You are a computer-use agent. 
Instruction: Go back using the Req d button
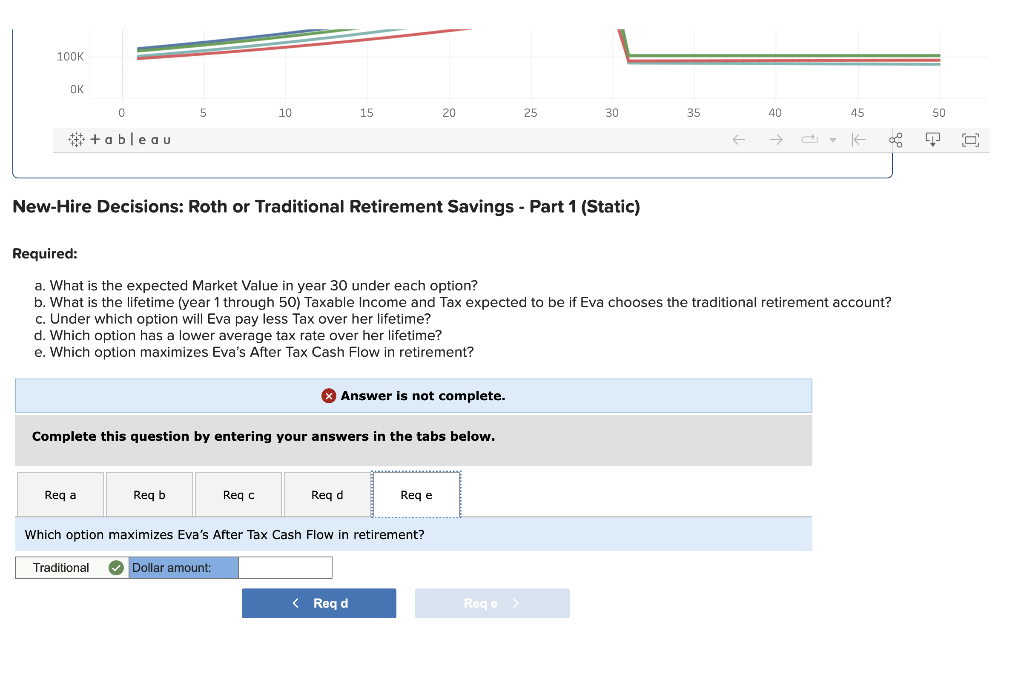point(319,603)
